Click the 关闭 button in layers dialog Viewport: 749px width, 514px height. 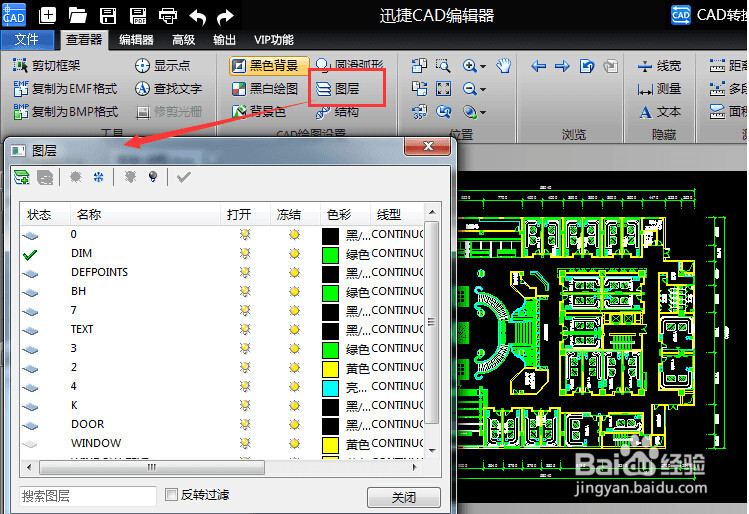(404, 497)
